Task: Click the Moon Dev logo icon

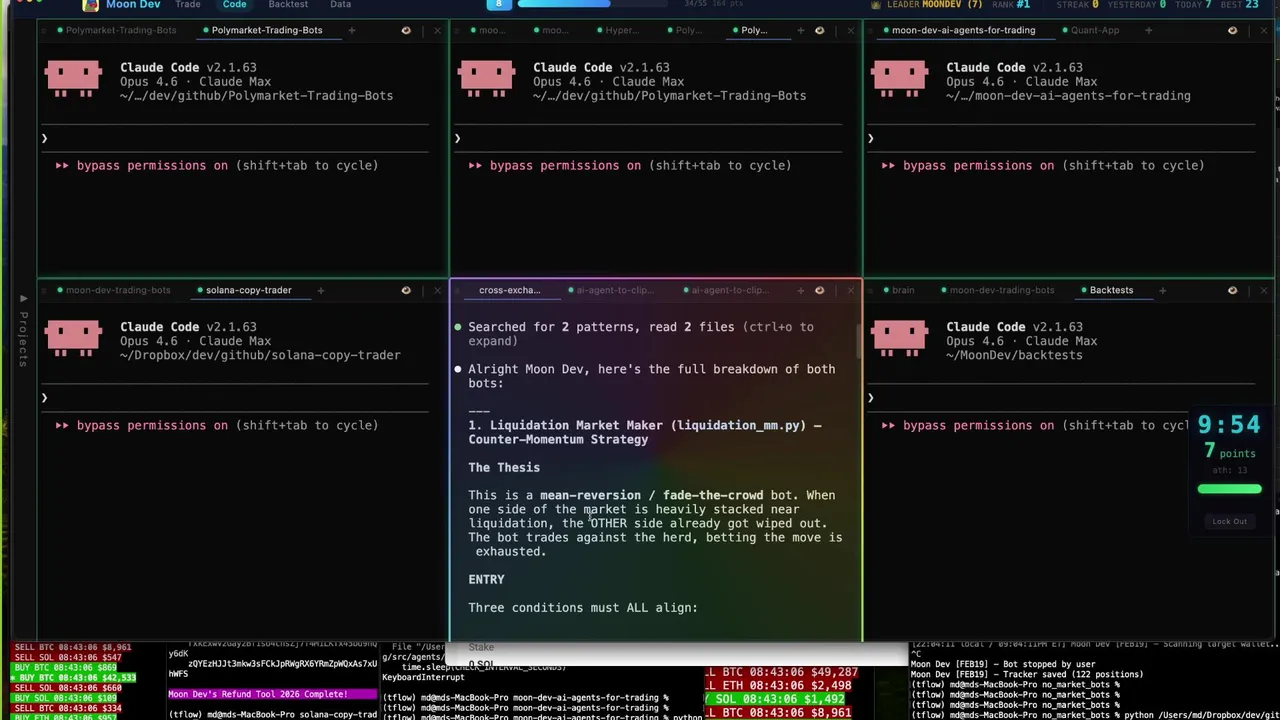Action: coord(90,5)
